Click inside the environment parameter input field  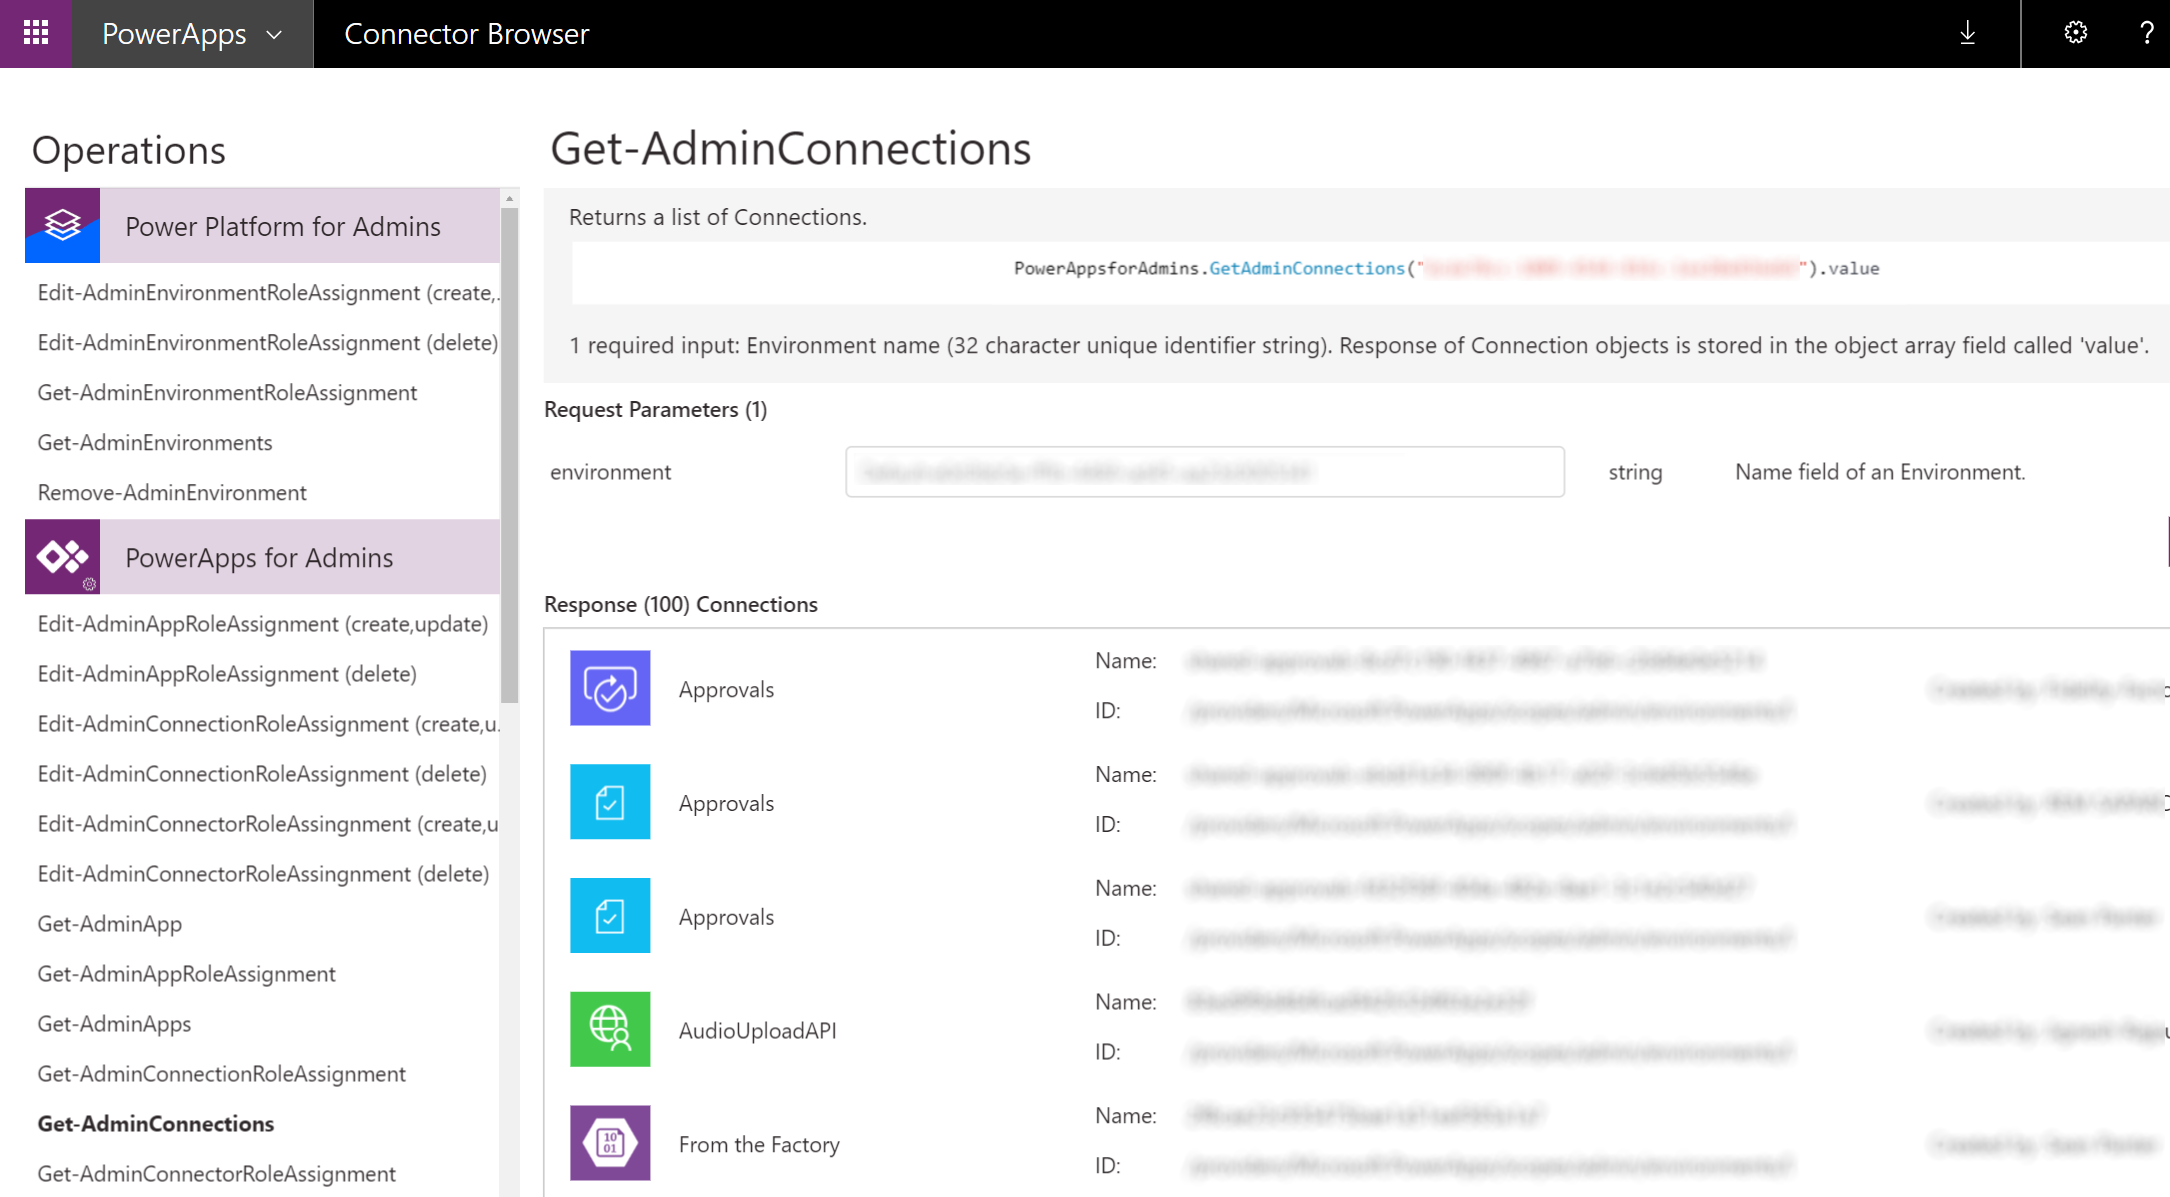1203,471
